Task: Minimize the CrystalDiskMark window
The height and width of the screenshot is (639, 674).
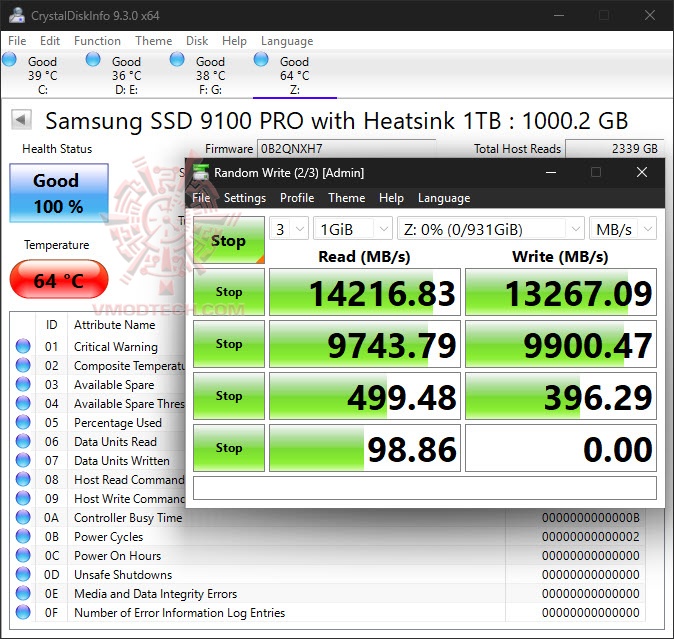Action: [551, 172]
